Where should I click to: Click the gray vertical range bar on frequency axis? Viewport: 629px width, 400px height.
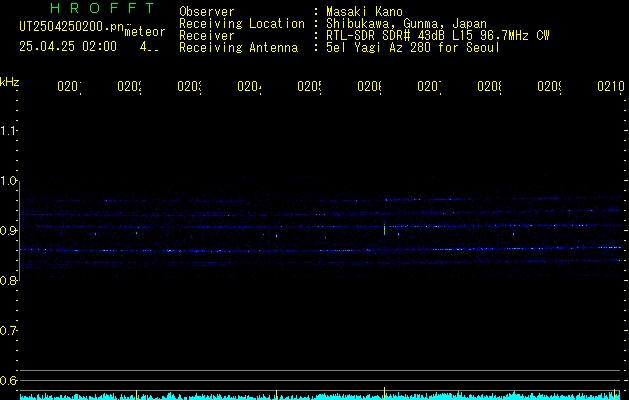[x=19, y=231]
